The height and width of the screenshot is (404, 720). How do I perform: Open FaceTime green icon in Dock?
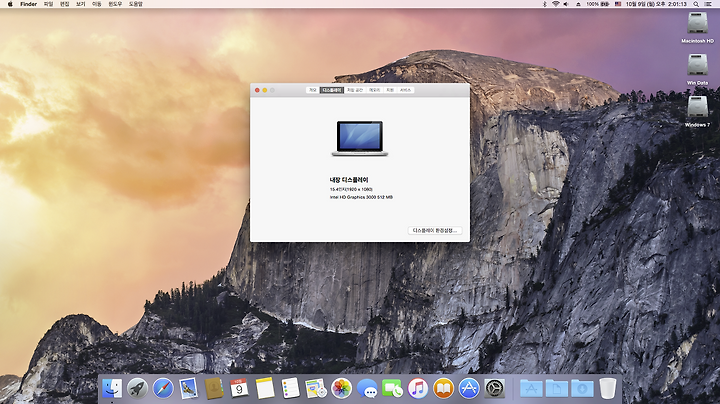(x=392, y=388)
